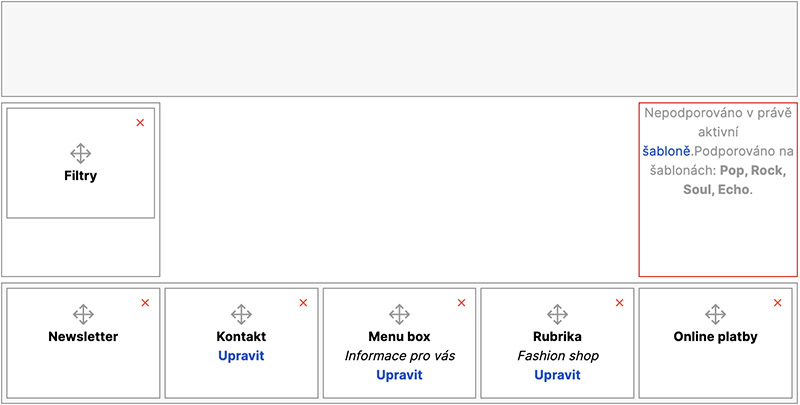This screenshot has width=800, height=405.
Task: Click the empty gray header area
Action: pos(399,49)
